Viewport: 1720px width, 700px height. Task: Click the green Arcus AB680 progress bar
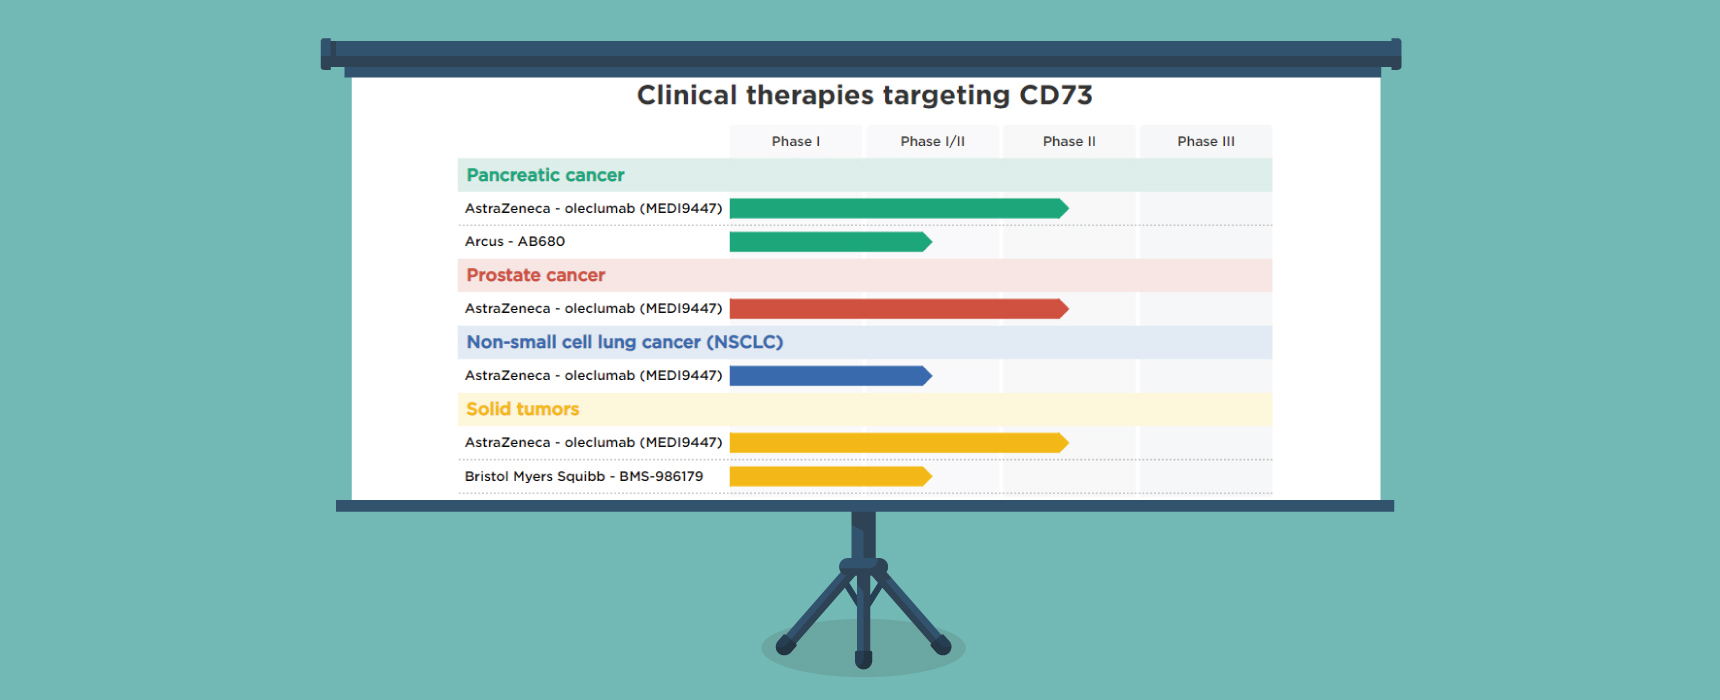tap(830, 242)
